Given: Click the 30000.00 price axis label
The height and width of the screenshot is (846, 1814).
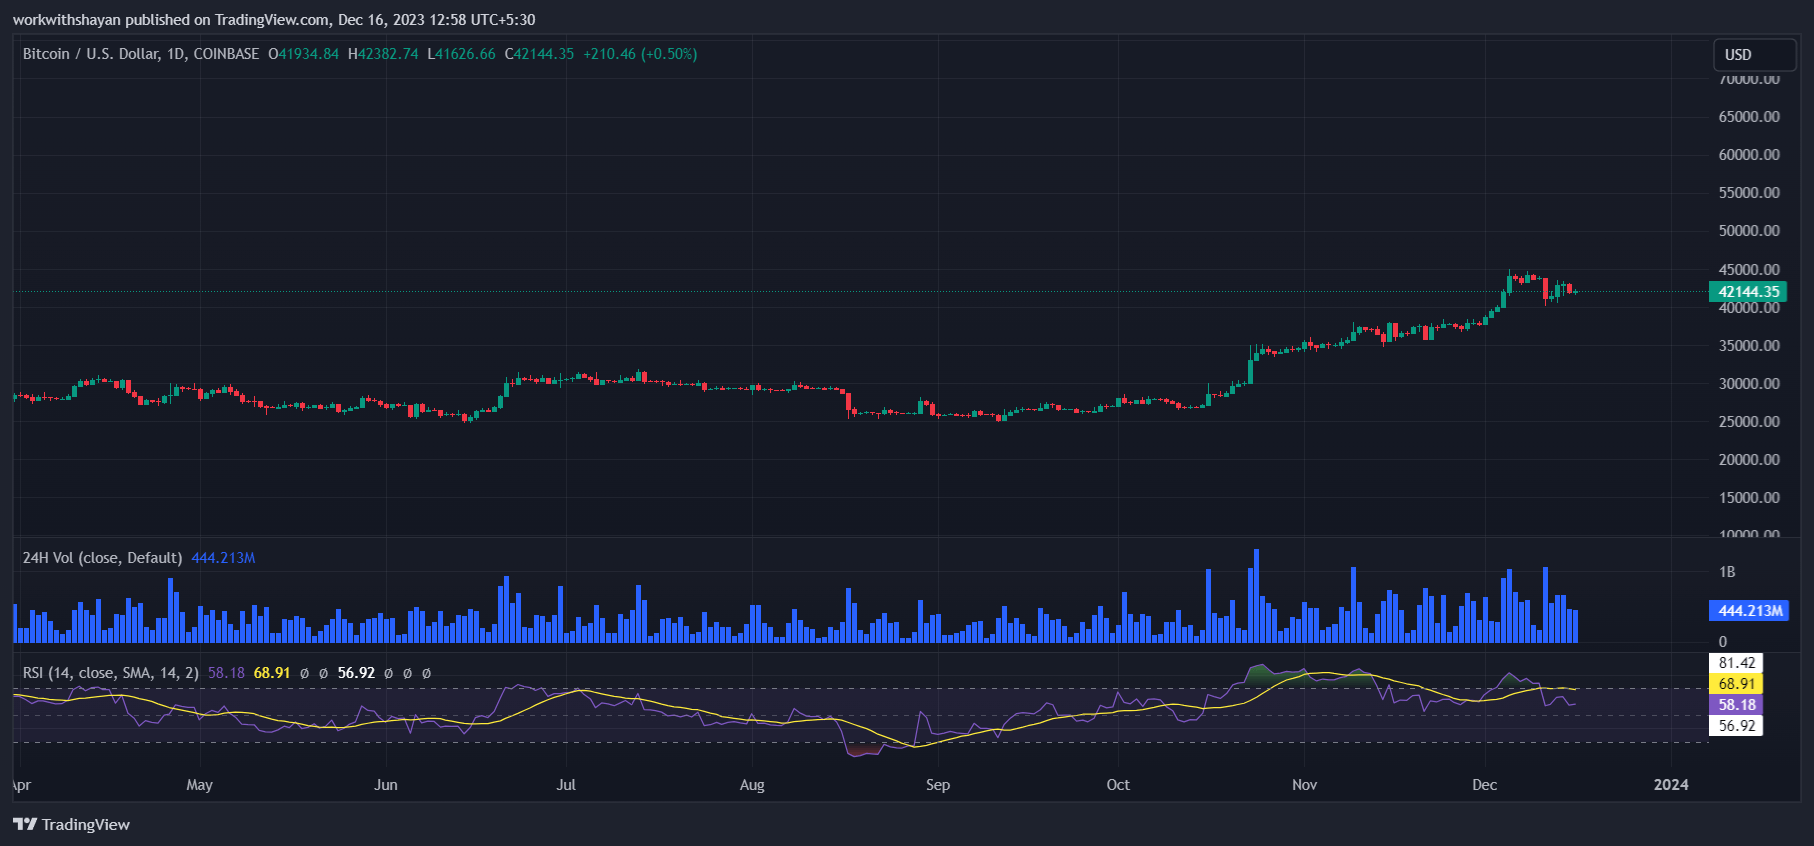Looking at the screenshot, I should 1749,384.
